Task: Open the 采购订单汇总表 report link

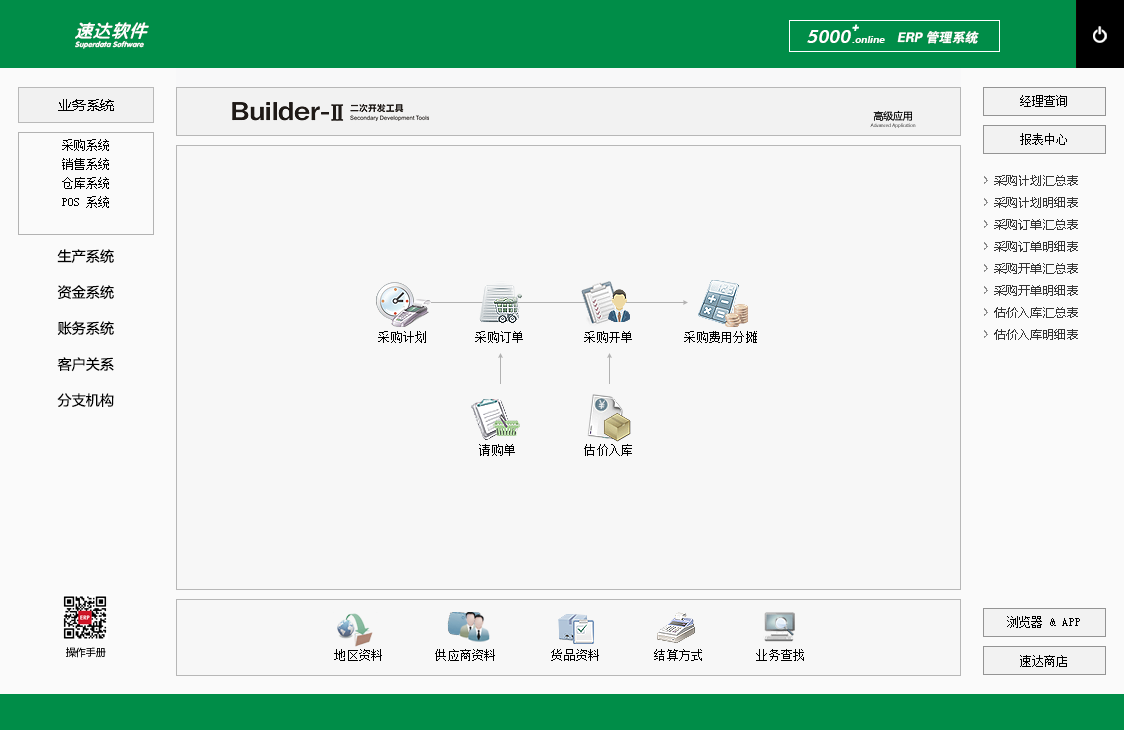Action: (x=1036, y=225)
